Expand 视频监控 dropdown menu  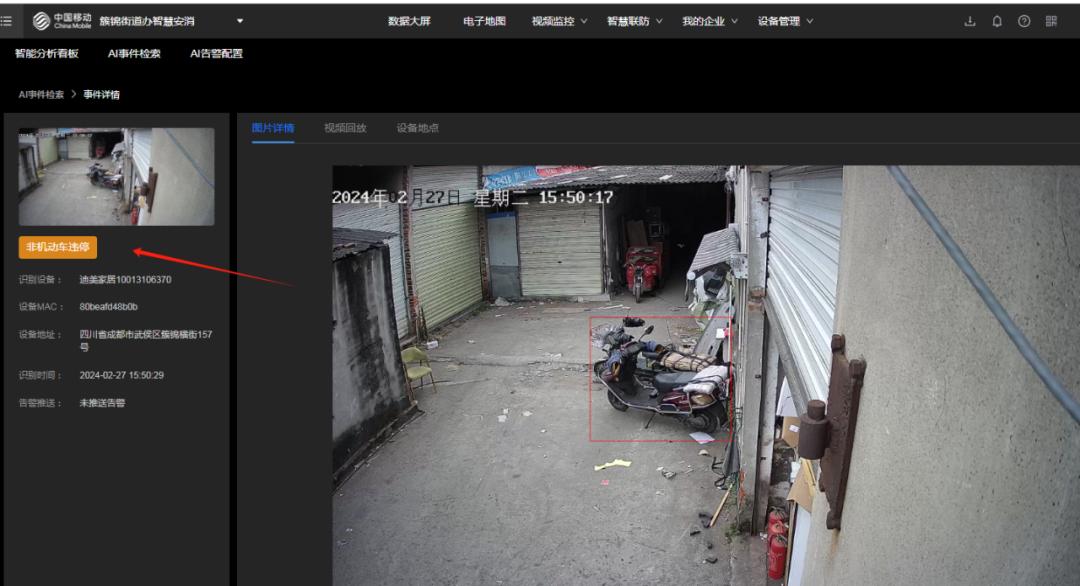559,21
